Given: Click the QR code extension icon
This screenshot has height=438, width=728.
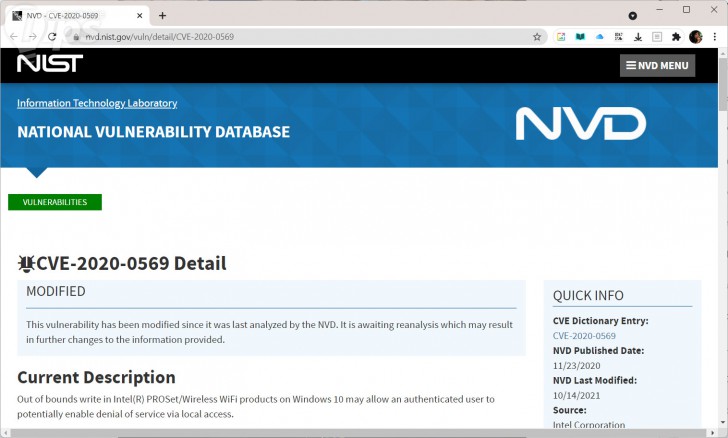Looking at the screenshot, I should [618, 37].
